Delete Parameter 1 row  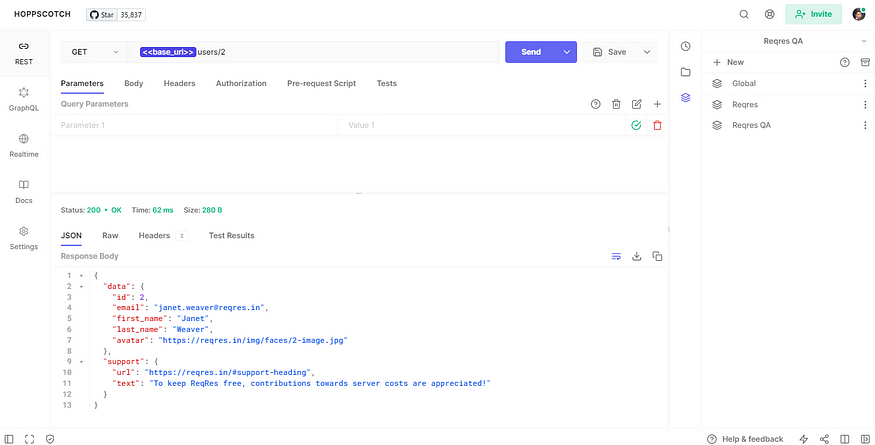tap(657, 125)
